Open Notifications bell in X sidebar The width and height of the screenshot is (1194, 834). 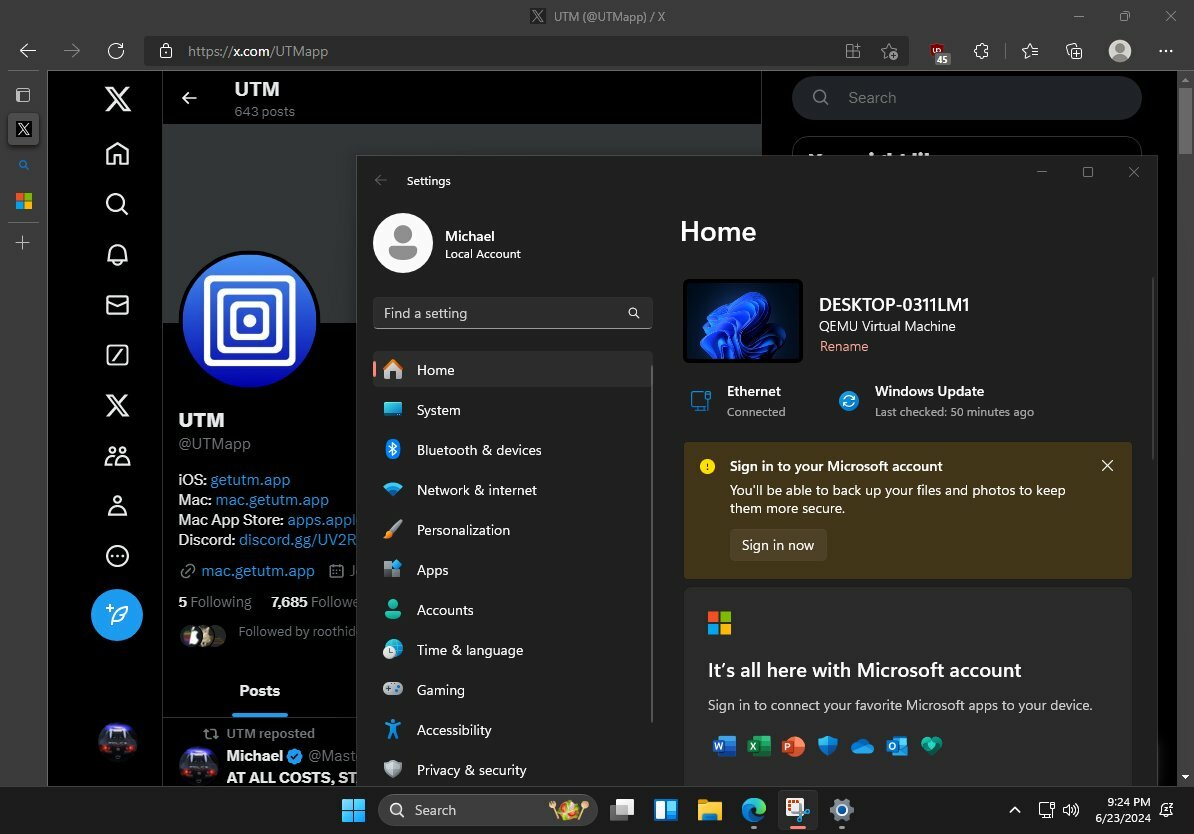[x=117, y=254]
